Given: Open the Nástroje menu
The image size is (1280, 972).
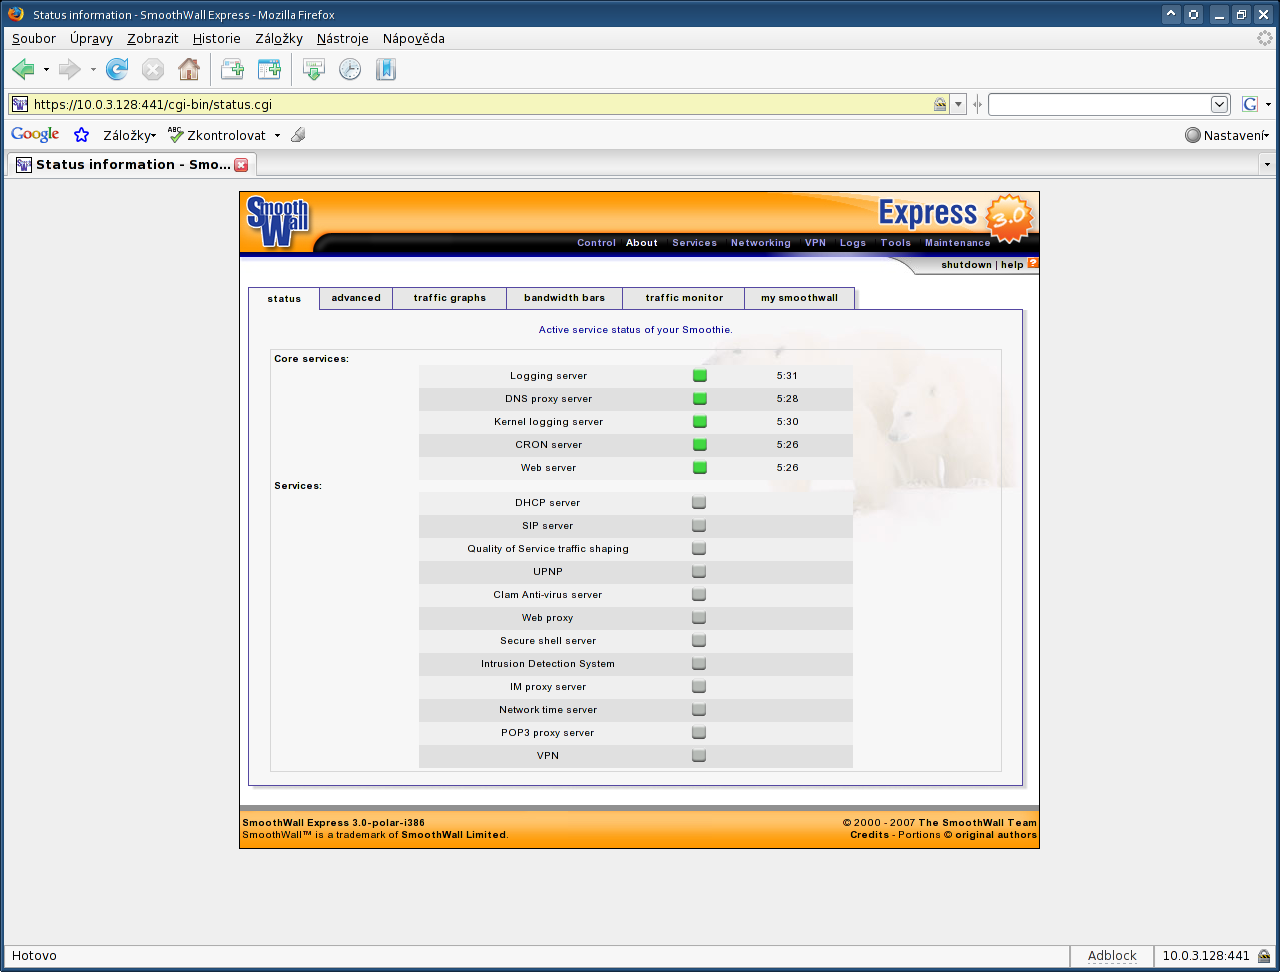Looking at the screenshot, I should coord(343,39).
